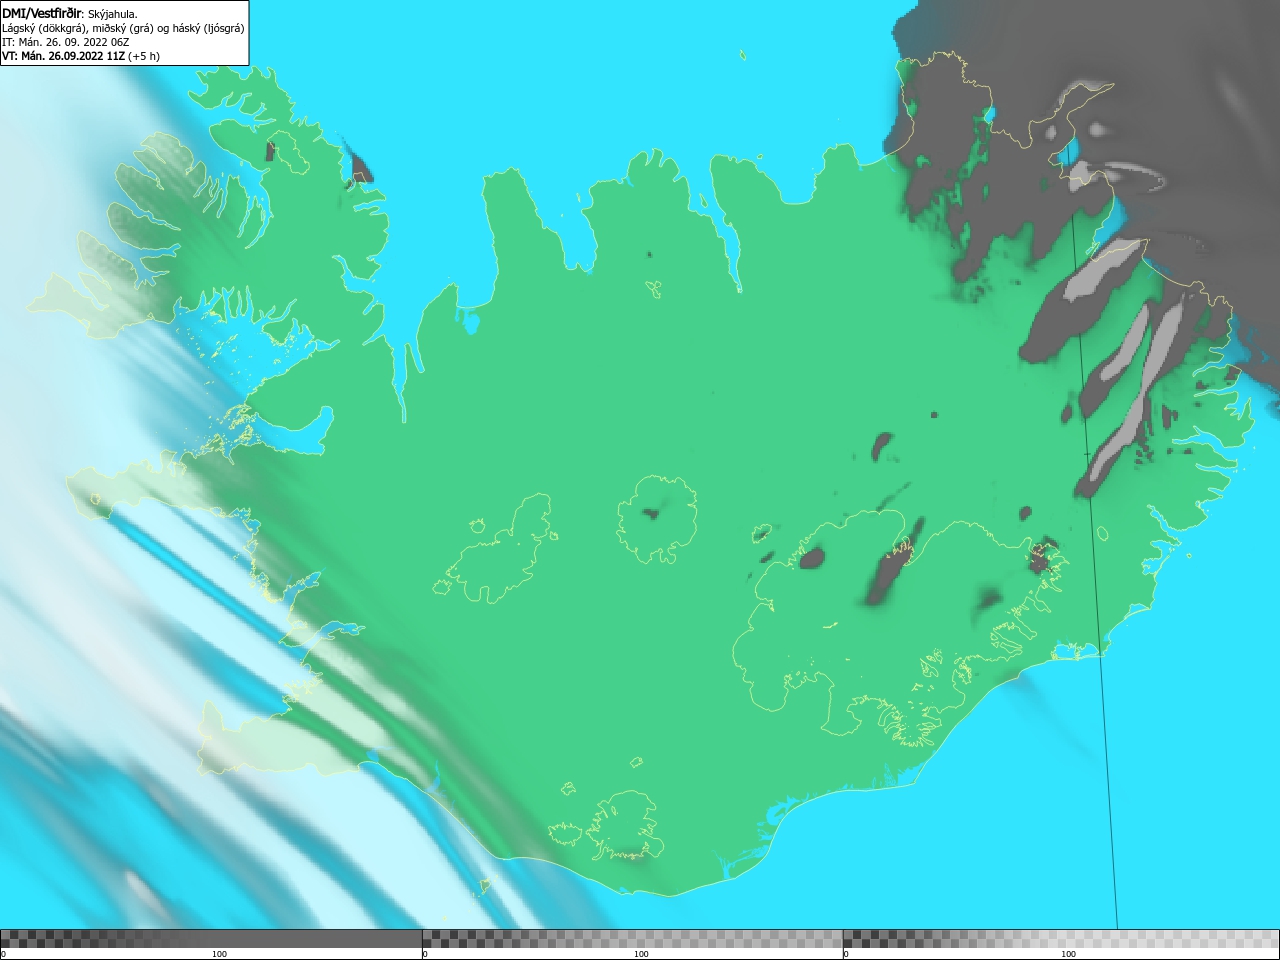Click the dark gray low-cloud color scale bar
This screenshot has height=960, width=1280.
coord(211,939)
